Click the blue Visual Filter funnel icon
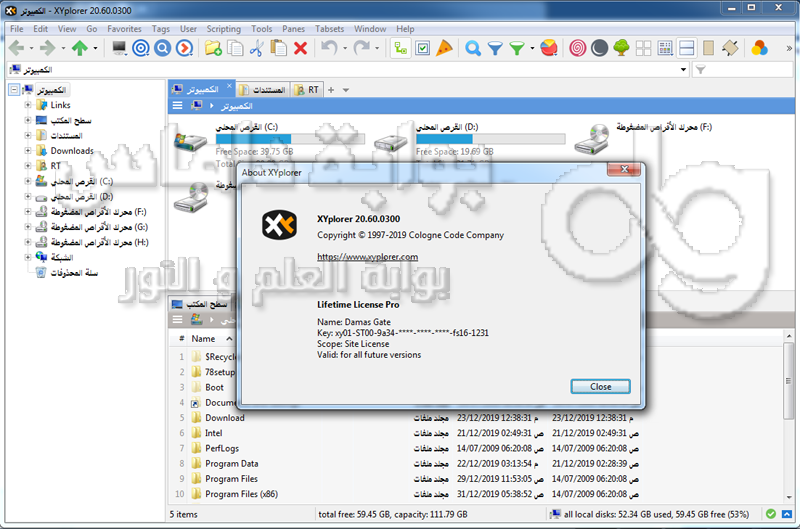 click(495, 48)
